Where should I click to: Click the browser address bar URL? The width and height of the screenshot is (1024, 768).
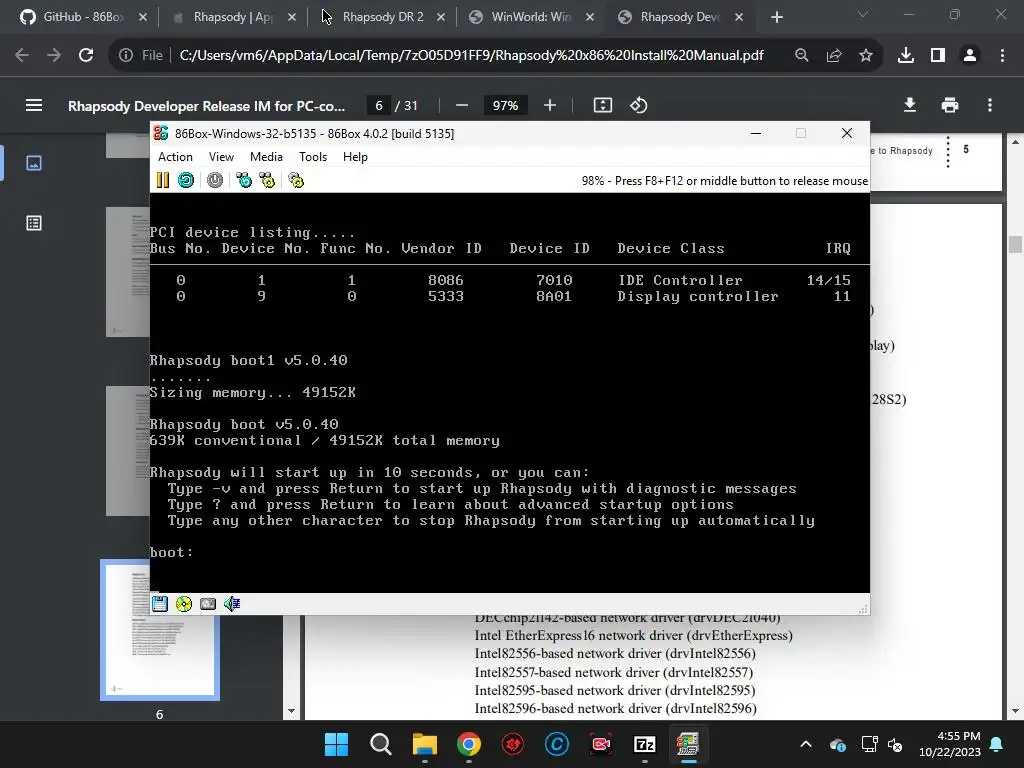point(471,56)
